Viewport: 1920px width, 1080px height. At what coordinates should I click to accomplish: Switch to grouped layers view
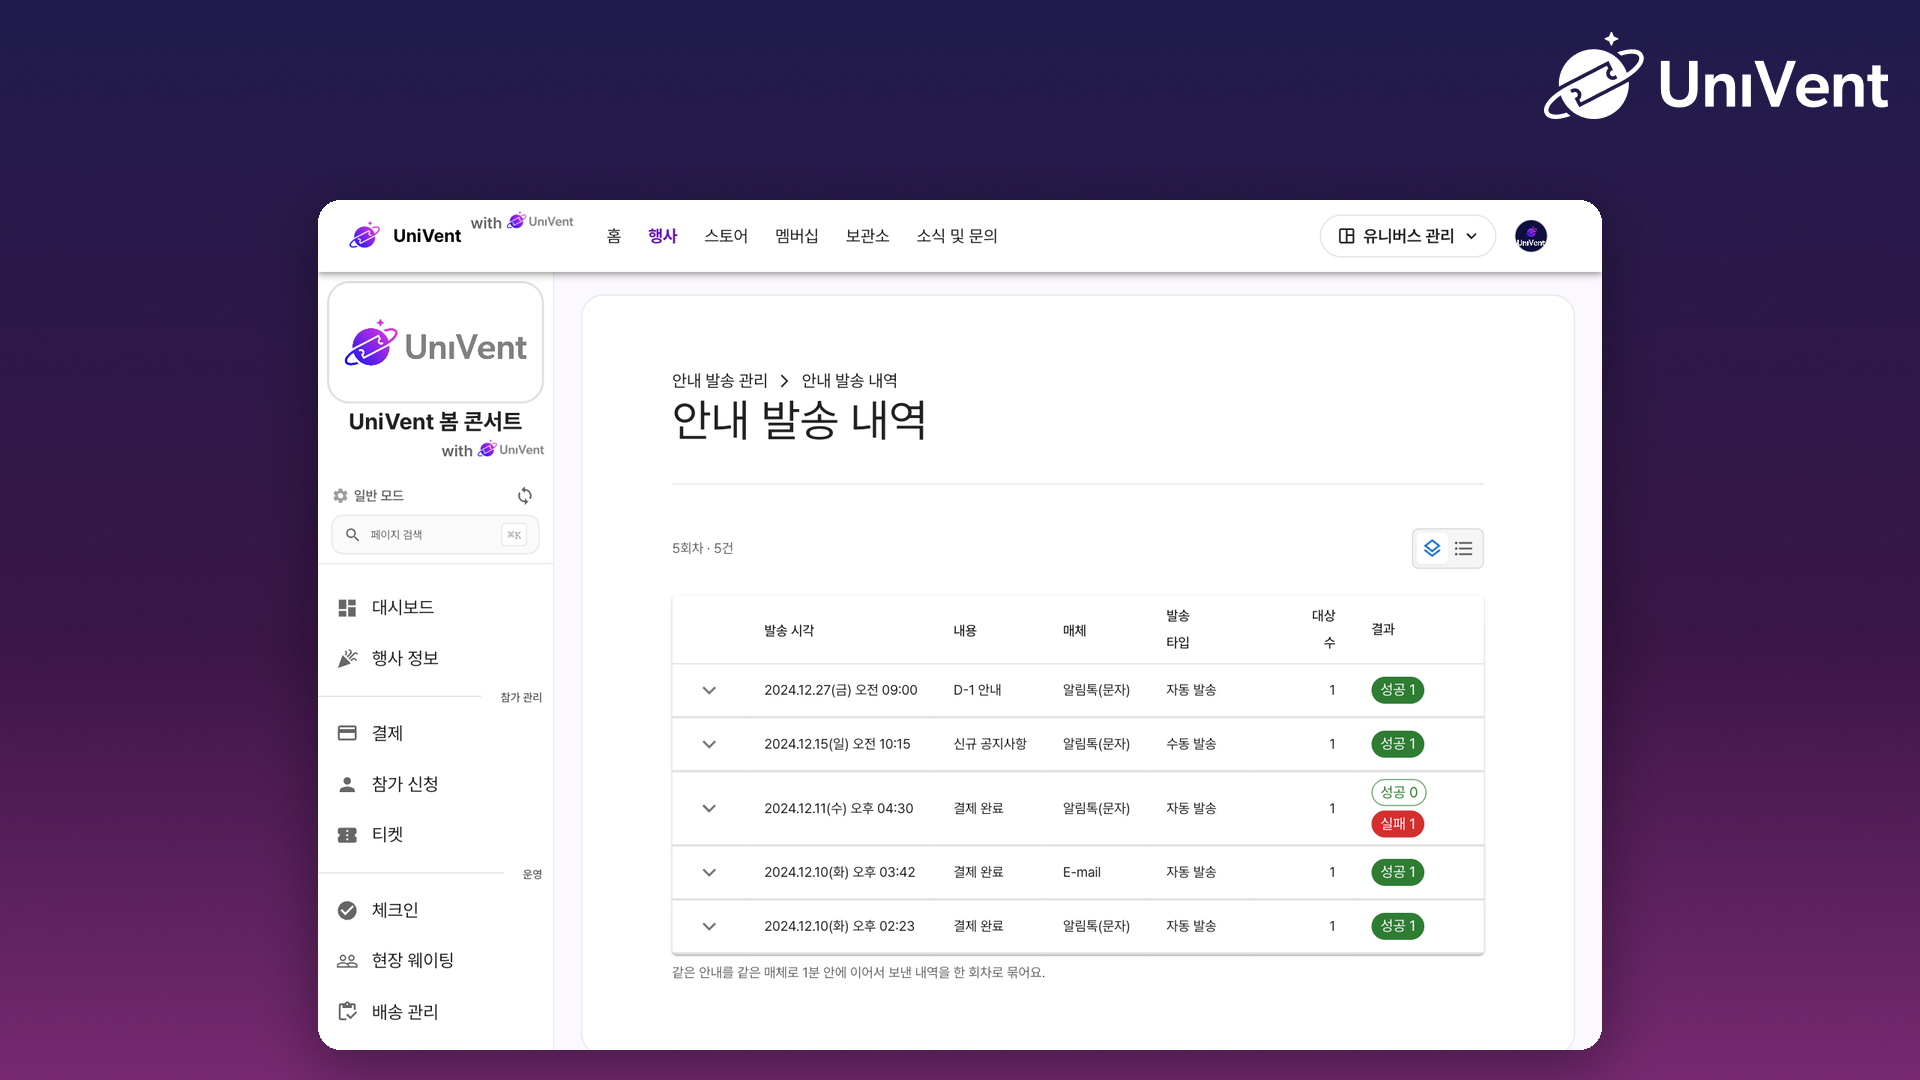coord(1432,548)
